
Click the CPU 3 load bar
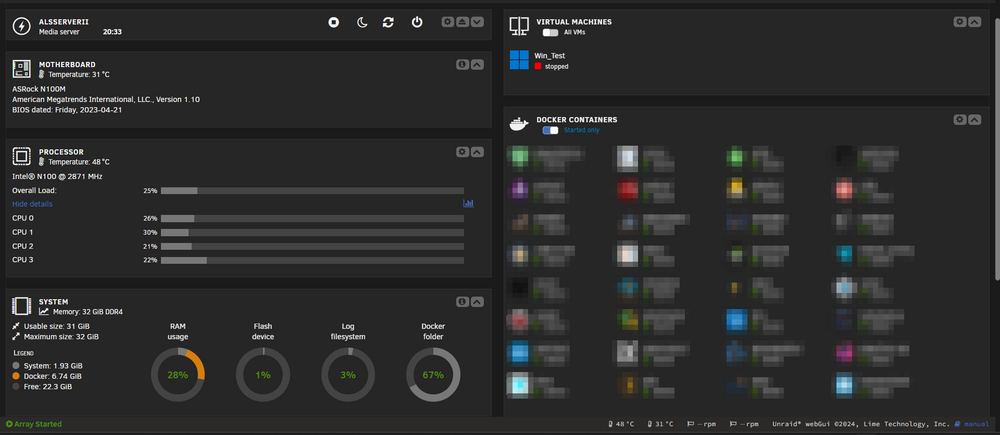[x=312, y=260]
